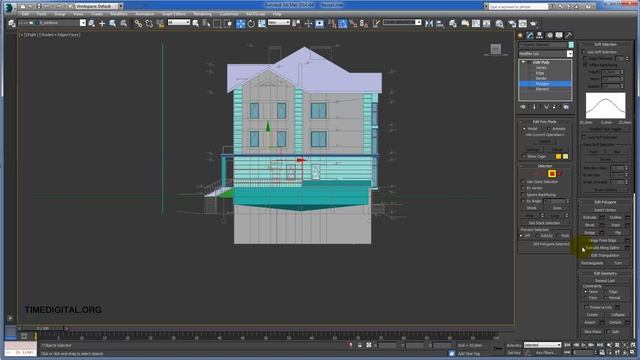Image resolution: width=640 pixels, height=360 pixels.
Task: Click the Grow selection button
Action: (557, 208)
